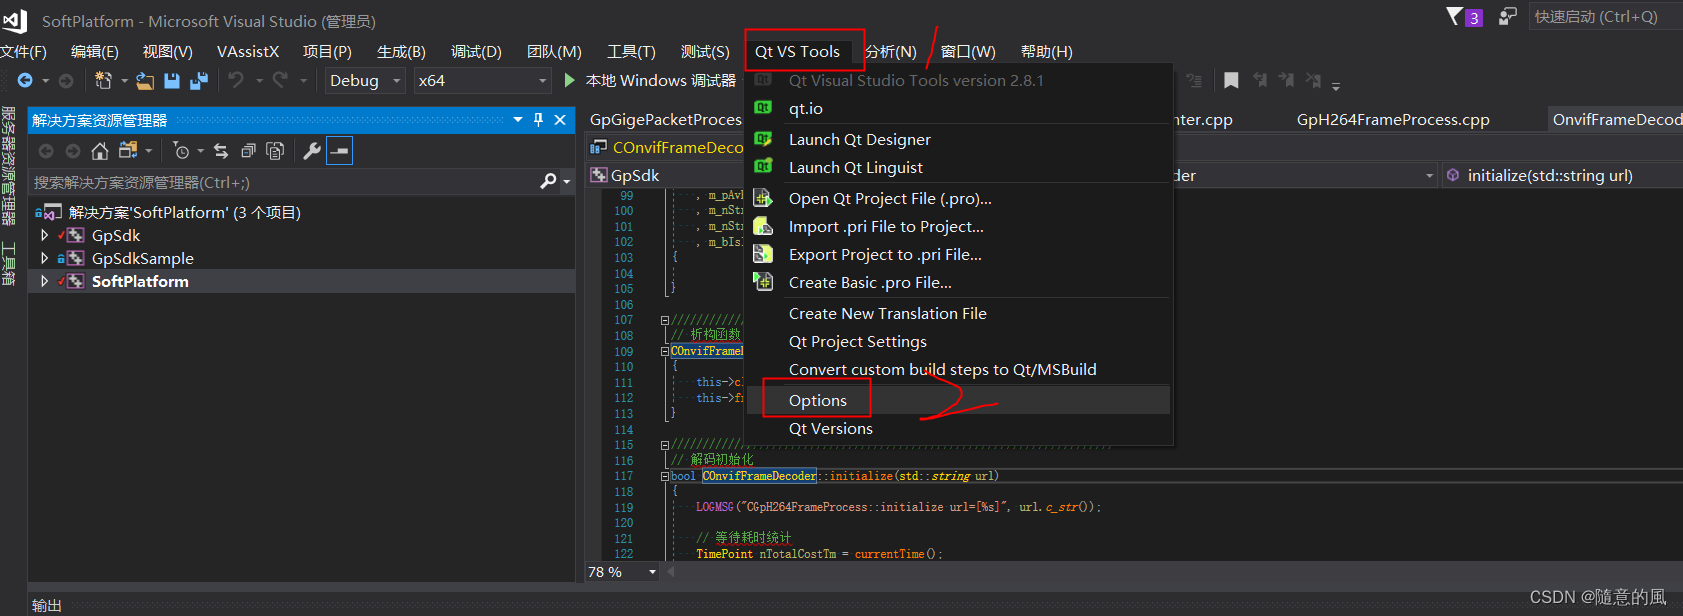
Task: Open the 帮助(H) help menu
Action: coord(1046,51)
